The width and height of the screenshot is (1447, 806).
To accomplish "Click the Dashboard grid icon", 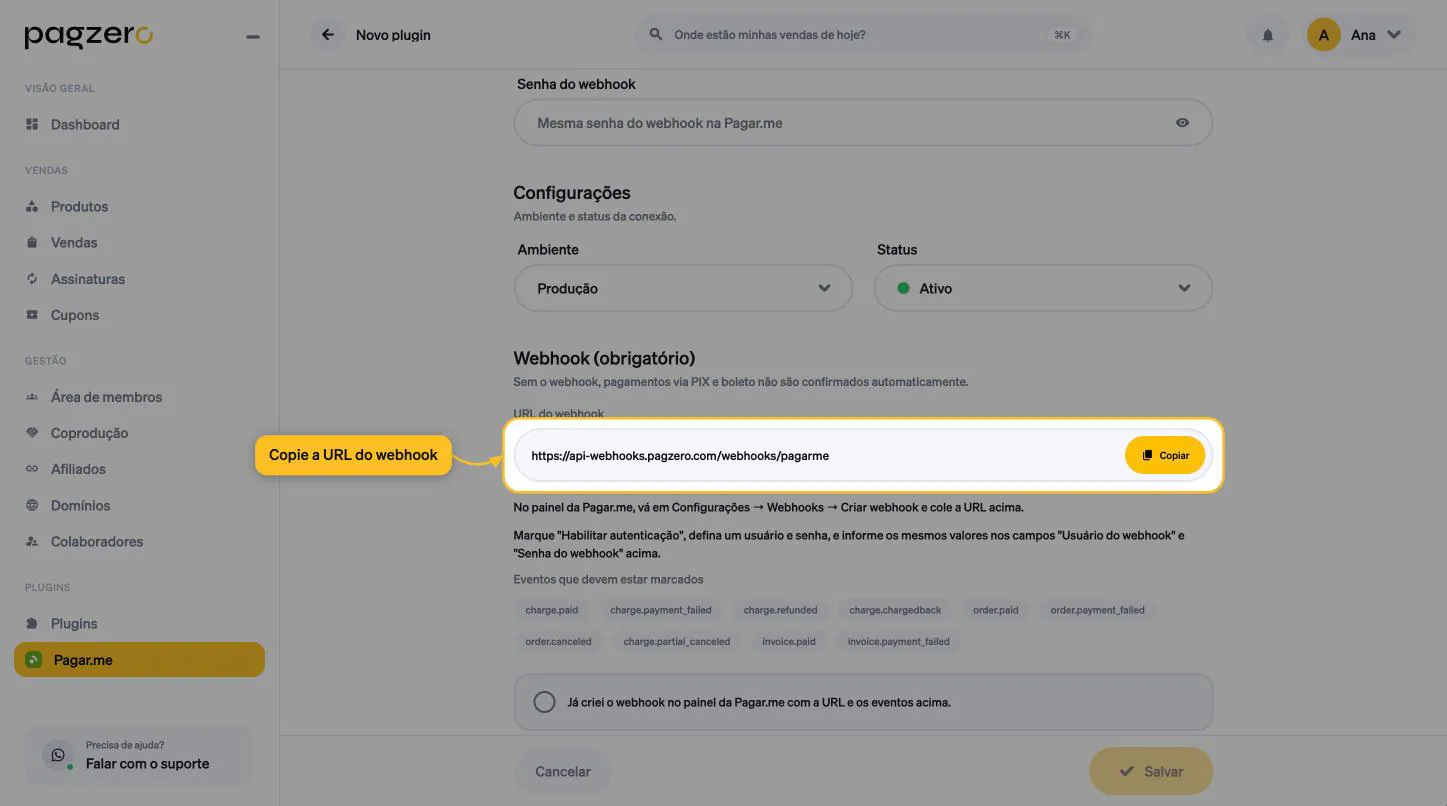I will [x=32, y=124].
